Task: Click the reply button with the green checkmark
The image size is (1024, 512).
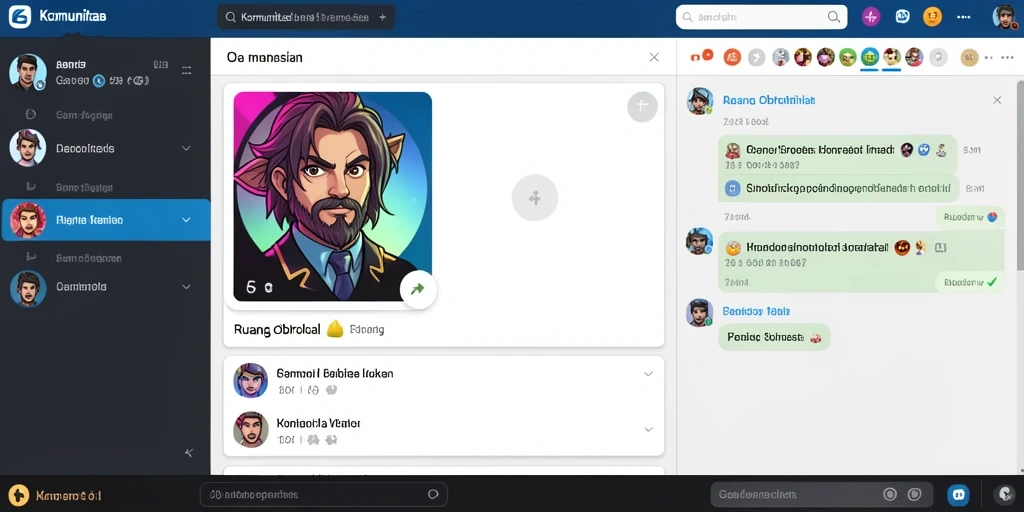Action: [x=969, y=282]
